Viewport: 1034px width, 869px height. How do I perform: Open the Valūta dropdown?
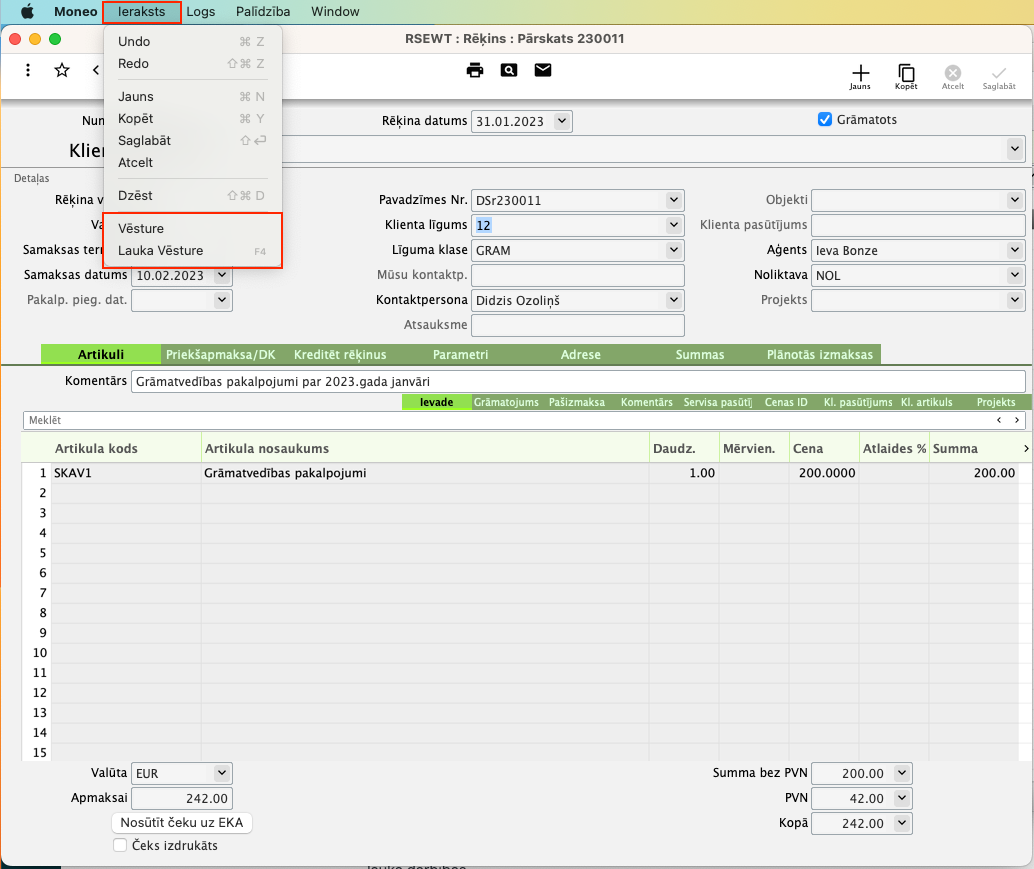click(222, 773)
